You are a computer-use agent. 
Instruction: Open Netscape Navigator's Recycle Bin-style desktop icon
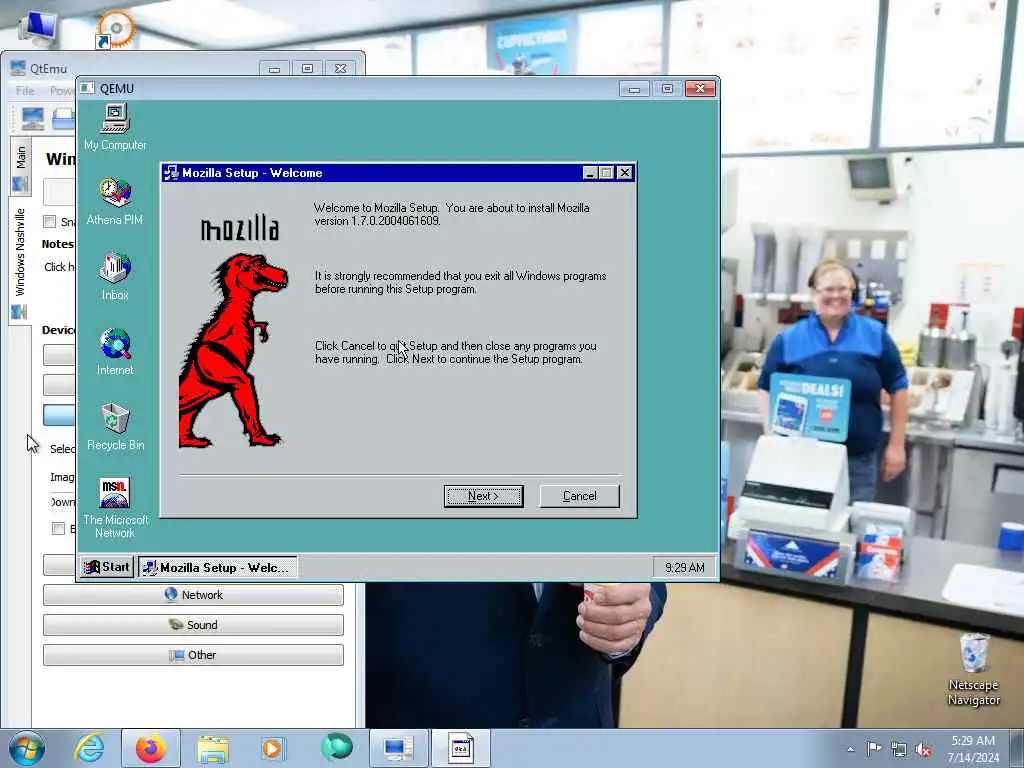click(x=973, y=669)
